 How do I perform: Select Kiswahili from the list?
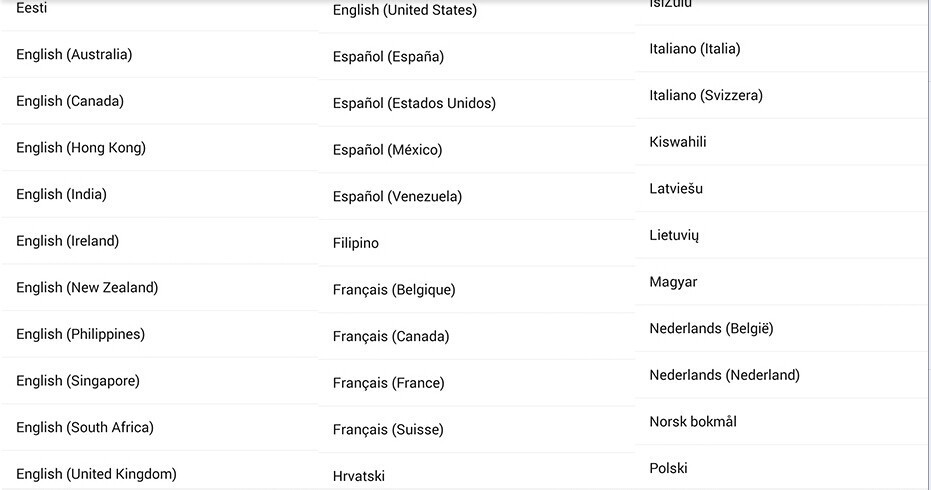pos(678,142)
